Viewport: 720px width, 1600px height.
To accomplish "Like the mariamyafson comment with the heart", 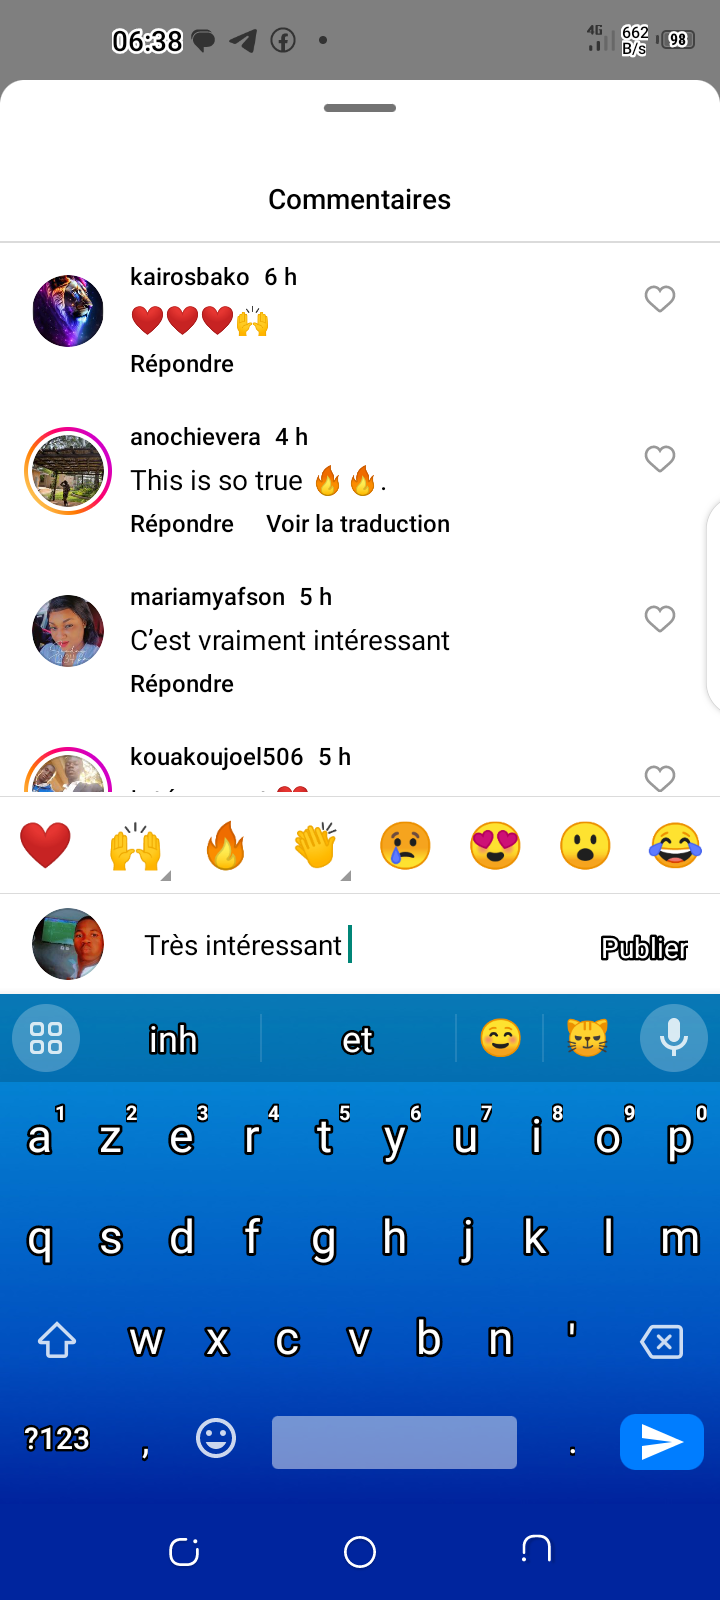I will [x=660, y=619].
